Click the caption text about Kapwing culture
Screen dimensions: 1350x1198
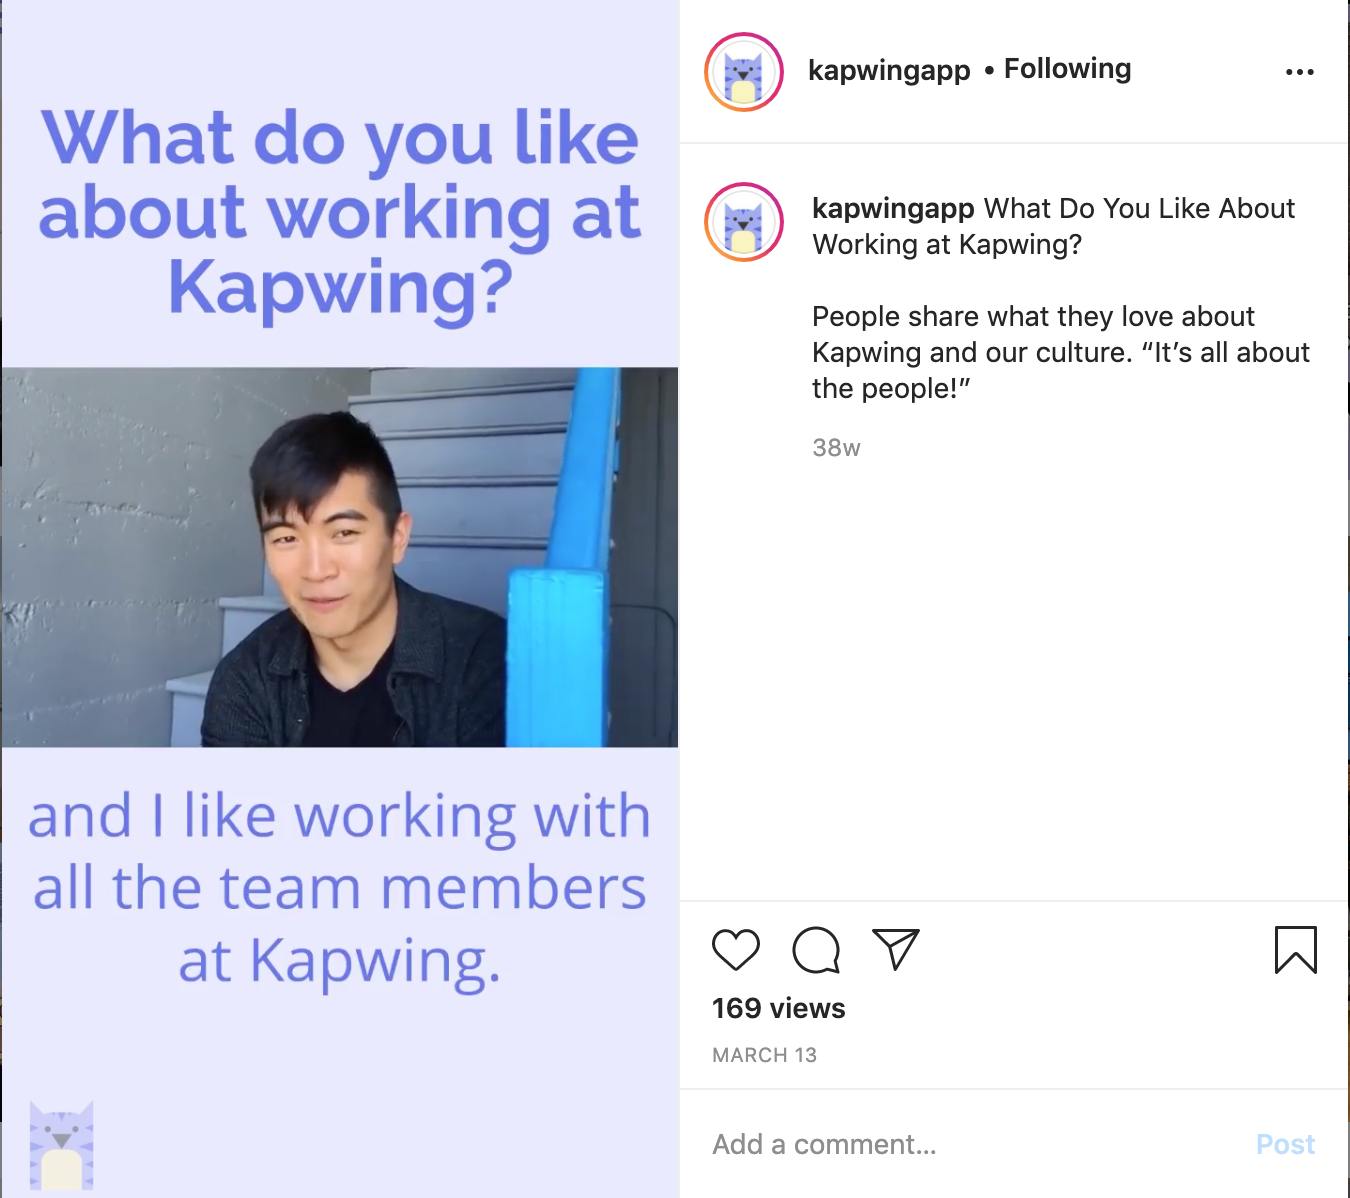coord(1061,352)
